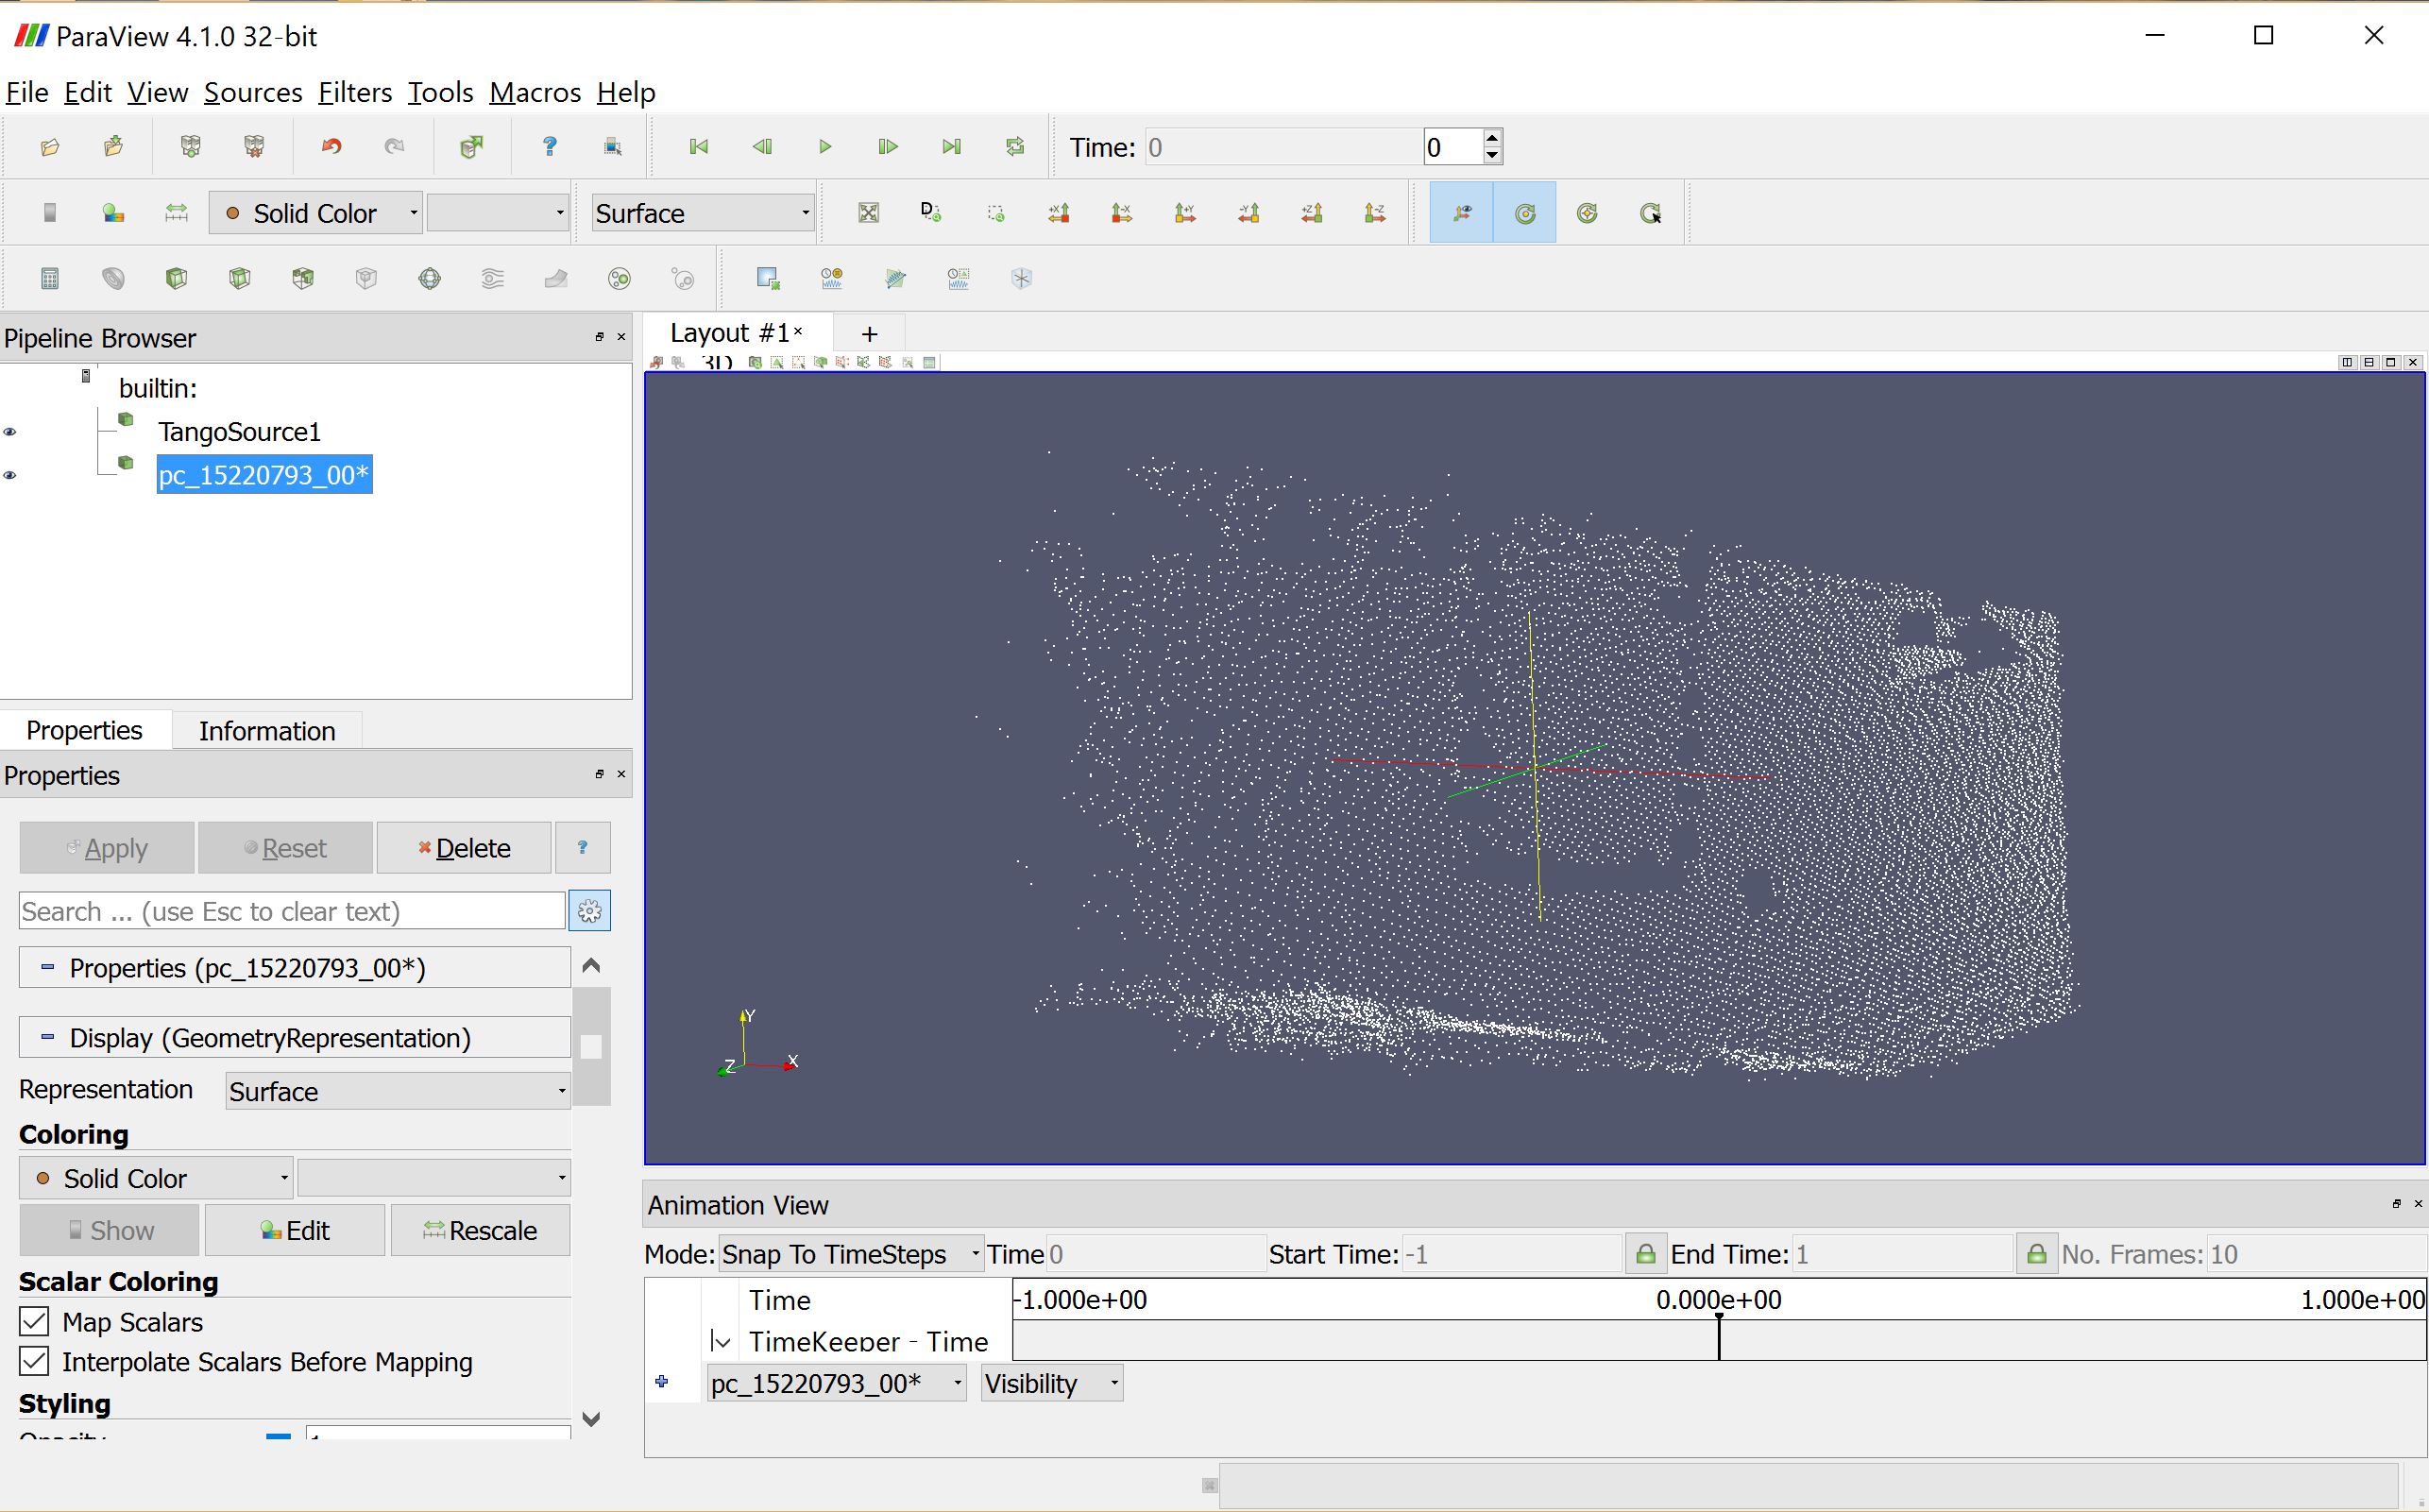
Task: Click the Pick Center of rotation icon
Action: coord(1651,213)
